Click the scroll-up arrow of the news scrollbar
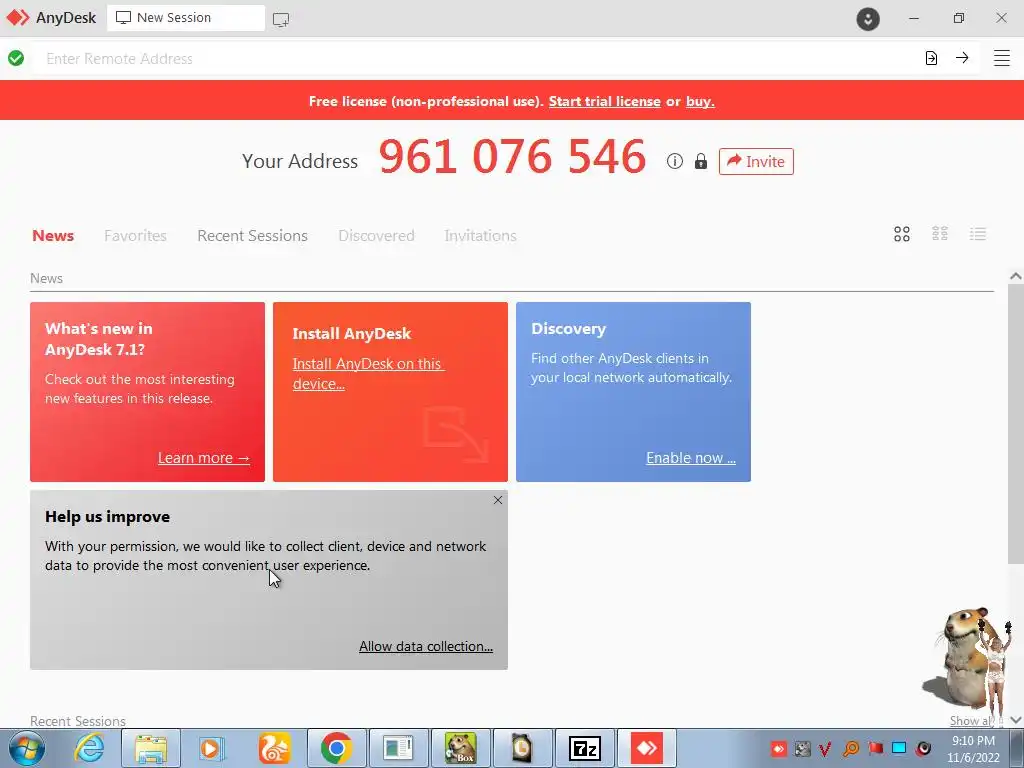Image resolution: width=1024 pixels, height=768 pixels. pyautogui.click(x=1016, y=276)
